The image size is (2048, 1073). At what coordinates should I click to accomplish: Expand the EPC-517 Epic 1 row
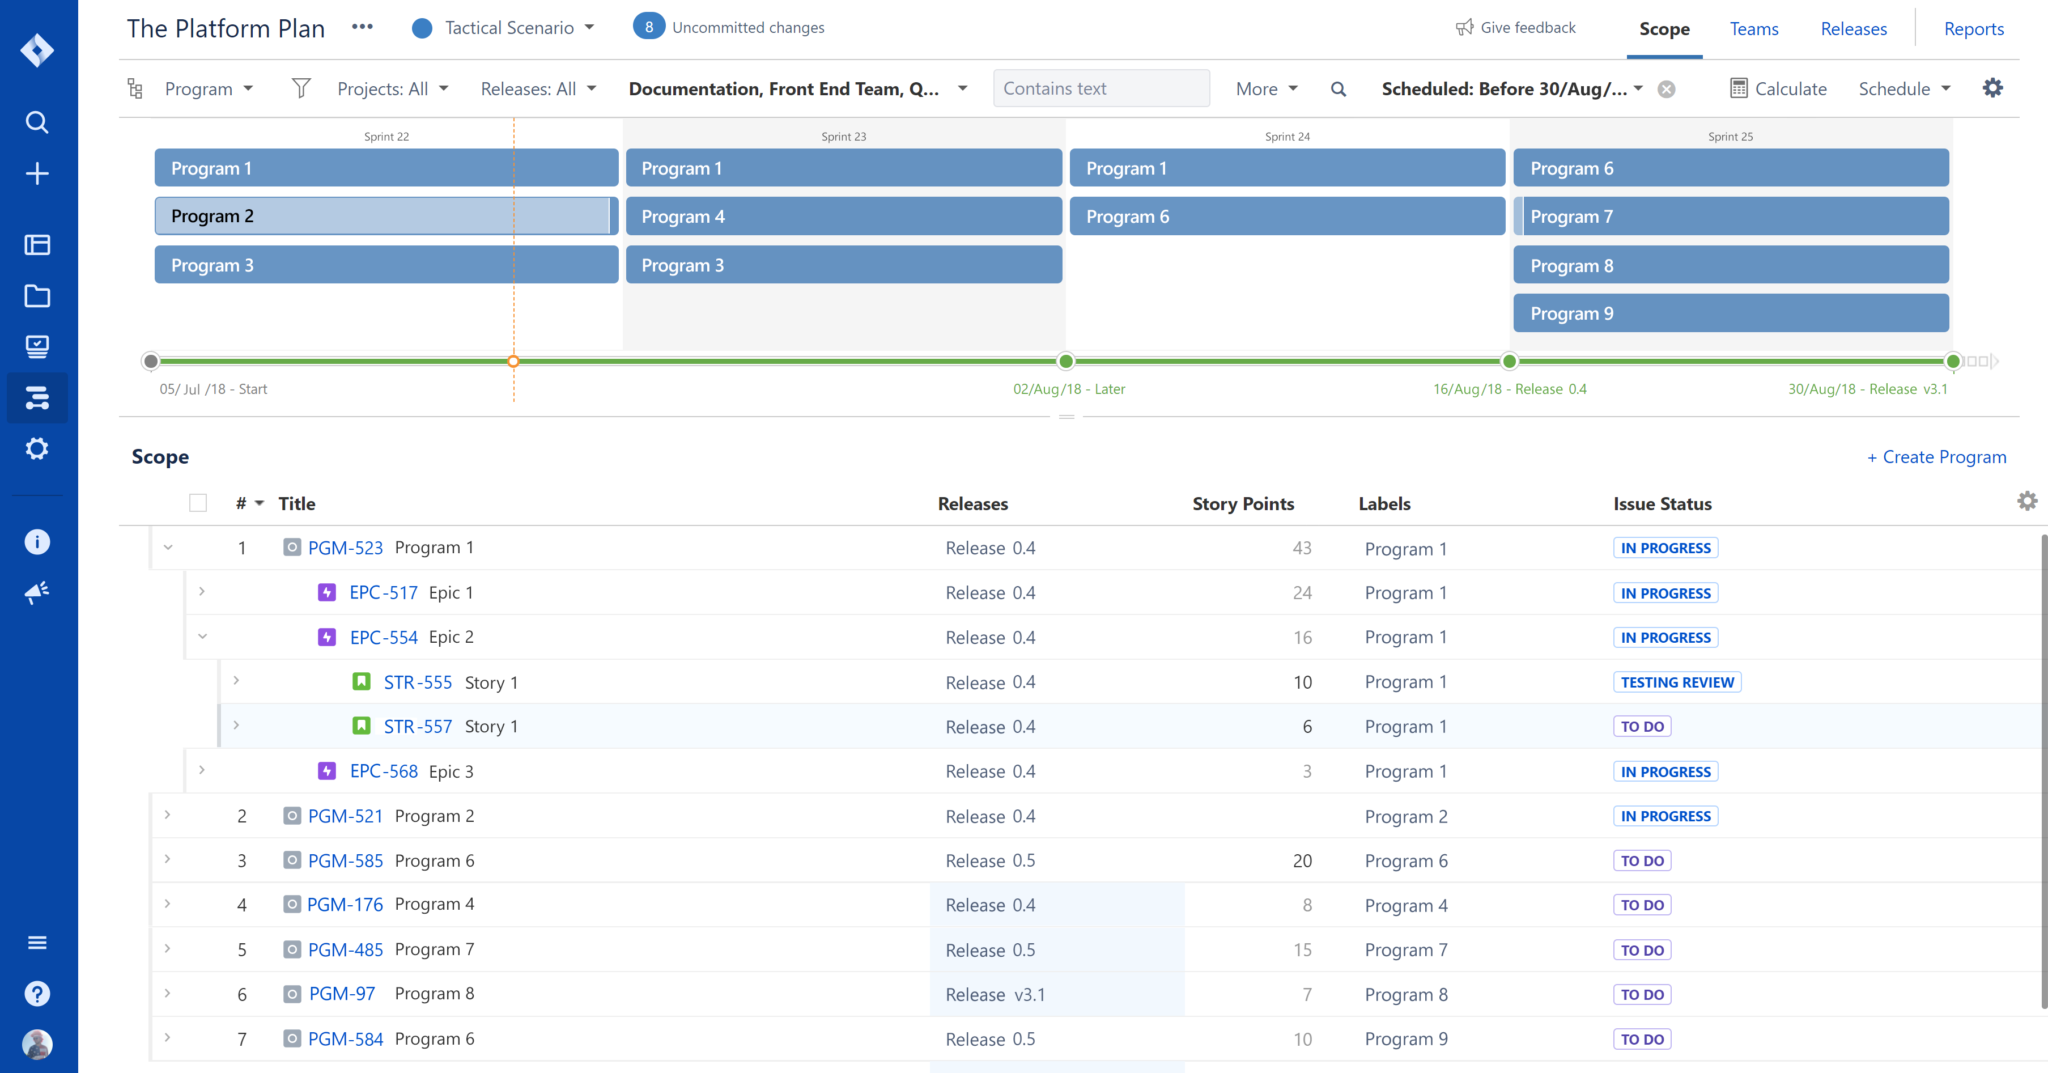202,591
